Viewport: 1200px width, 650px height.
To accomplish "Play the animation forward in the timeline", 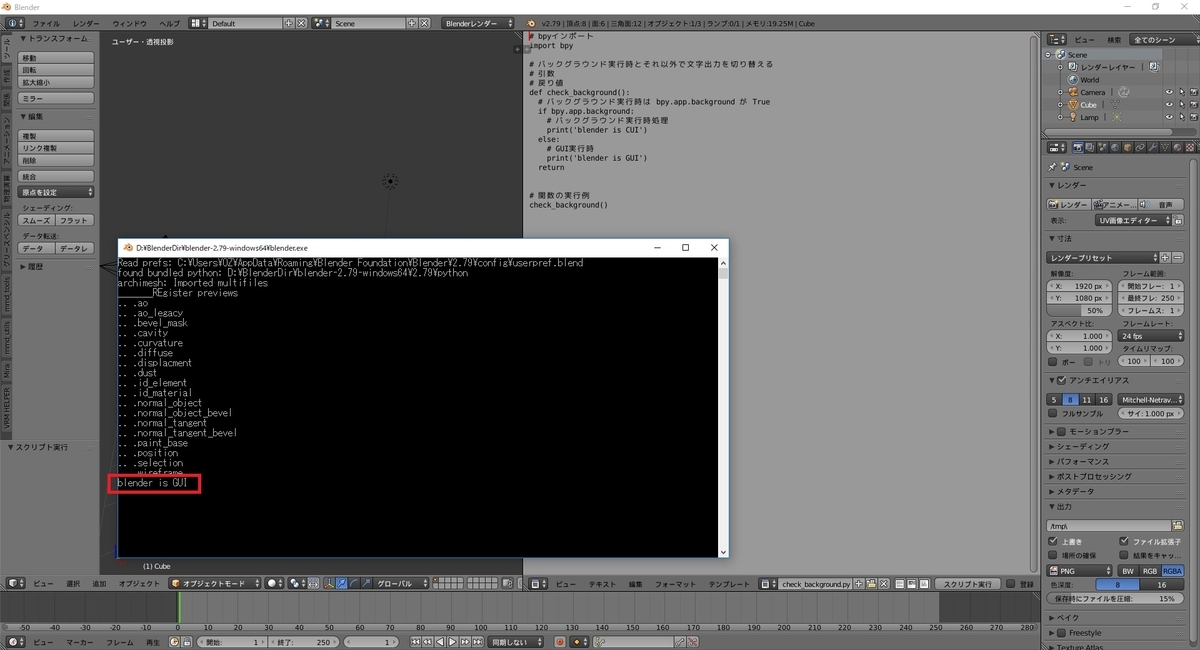I will click(452, 642).
